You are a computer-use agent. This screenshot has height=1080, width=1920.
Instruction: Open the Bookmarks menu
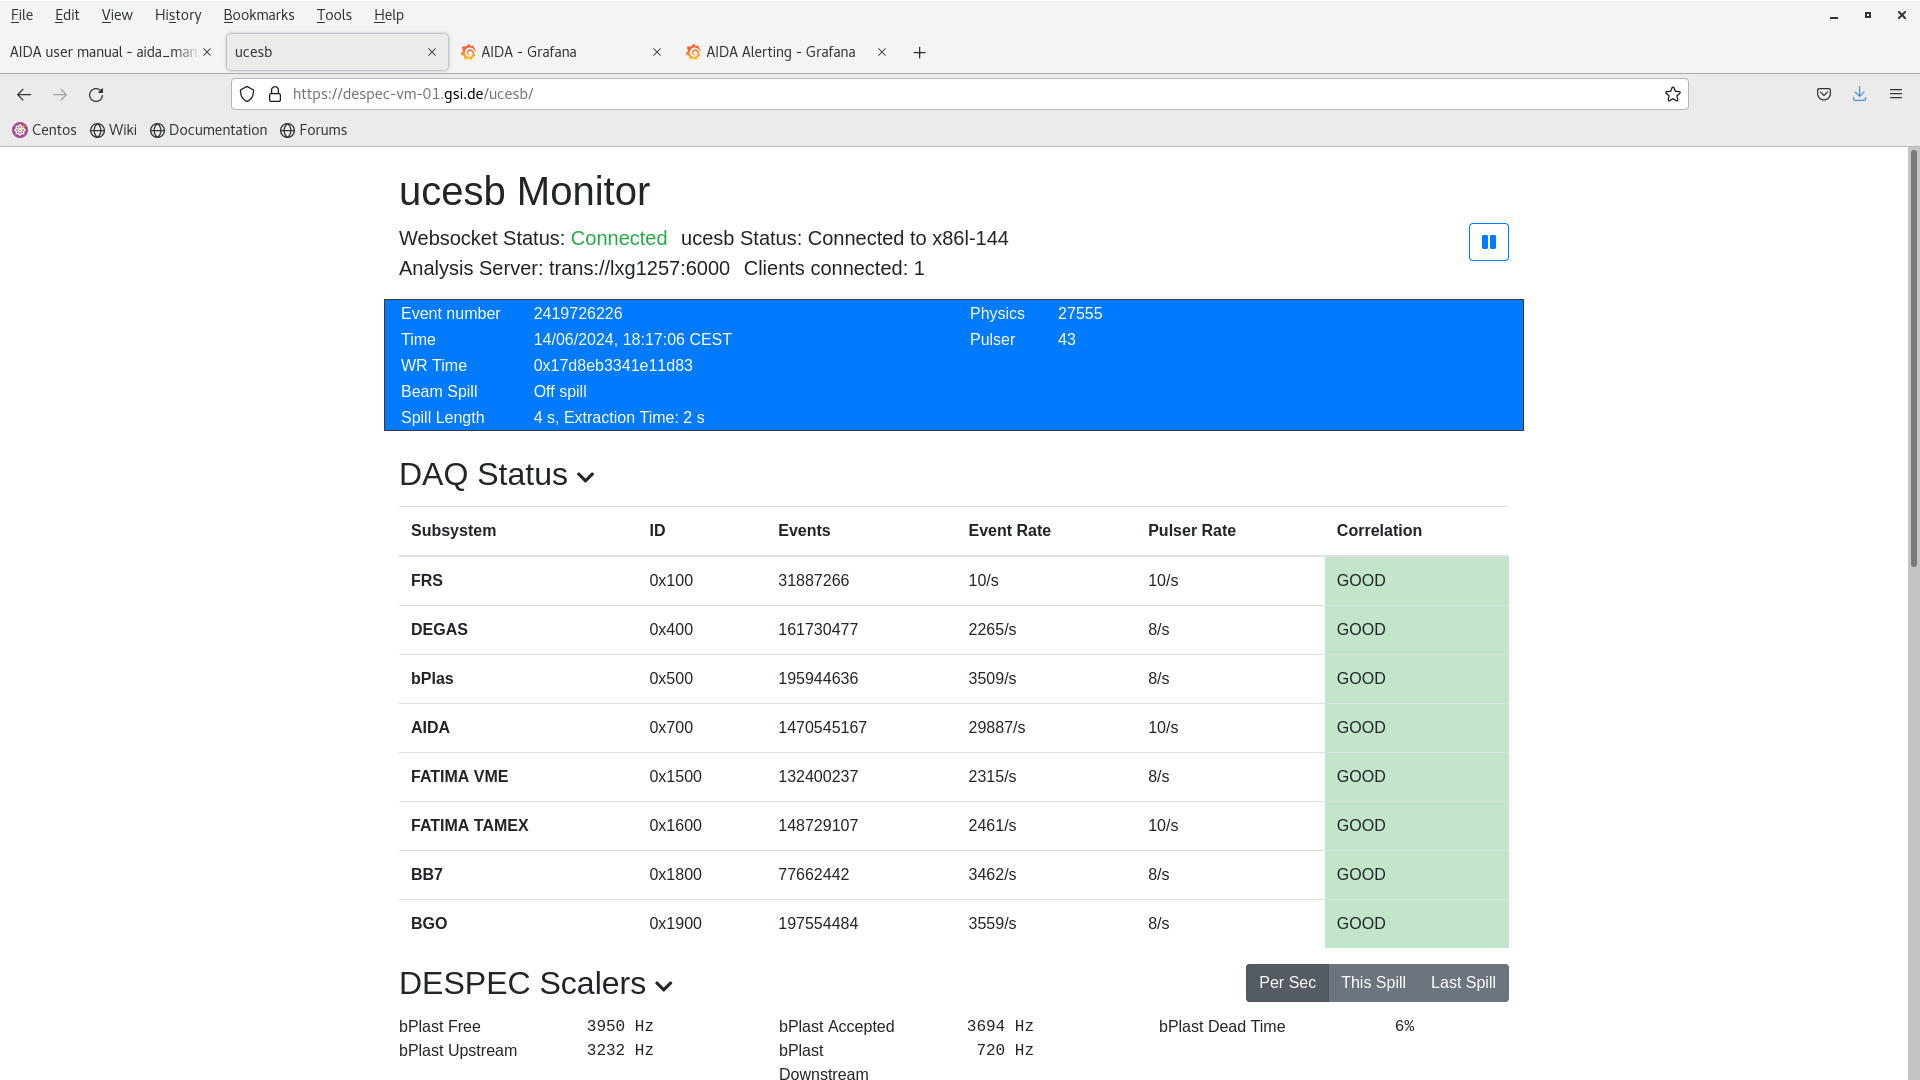coord(258,15)
